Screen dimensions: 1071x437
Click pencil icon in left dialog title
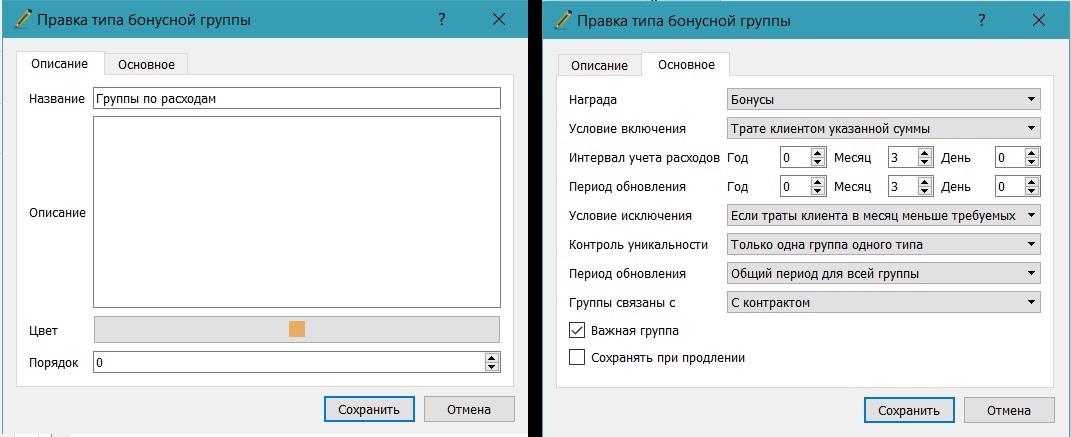(23, 19)
